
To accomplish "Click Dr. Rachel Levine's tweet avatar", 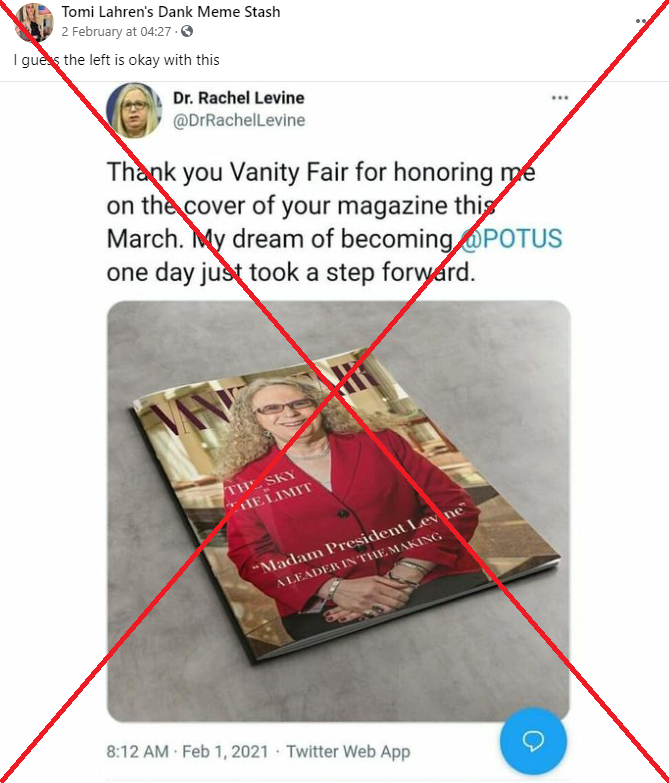I will (x=134, y=110).
